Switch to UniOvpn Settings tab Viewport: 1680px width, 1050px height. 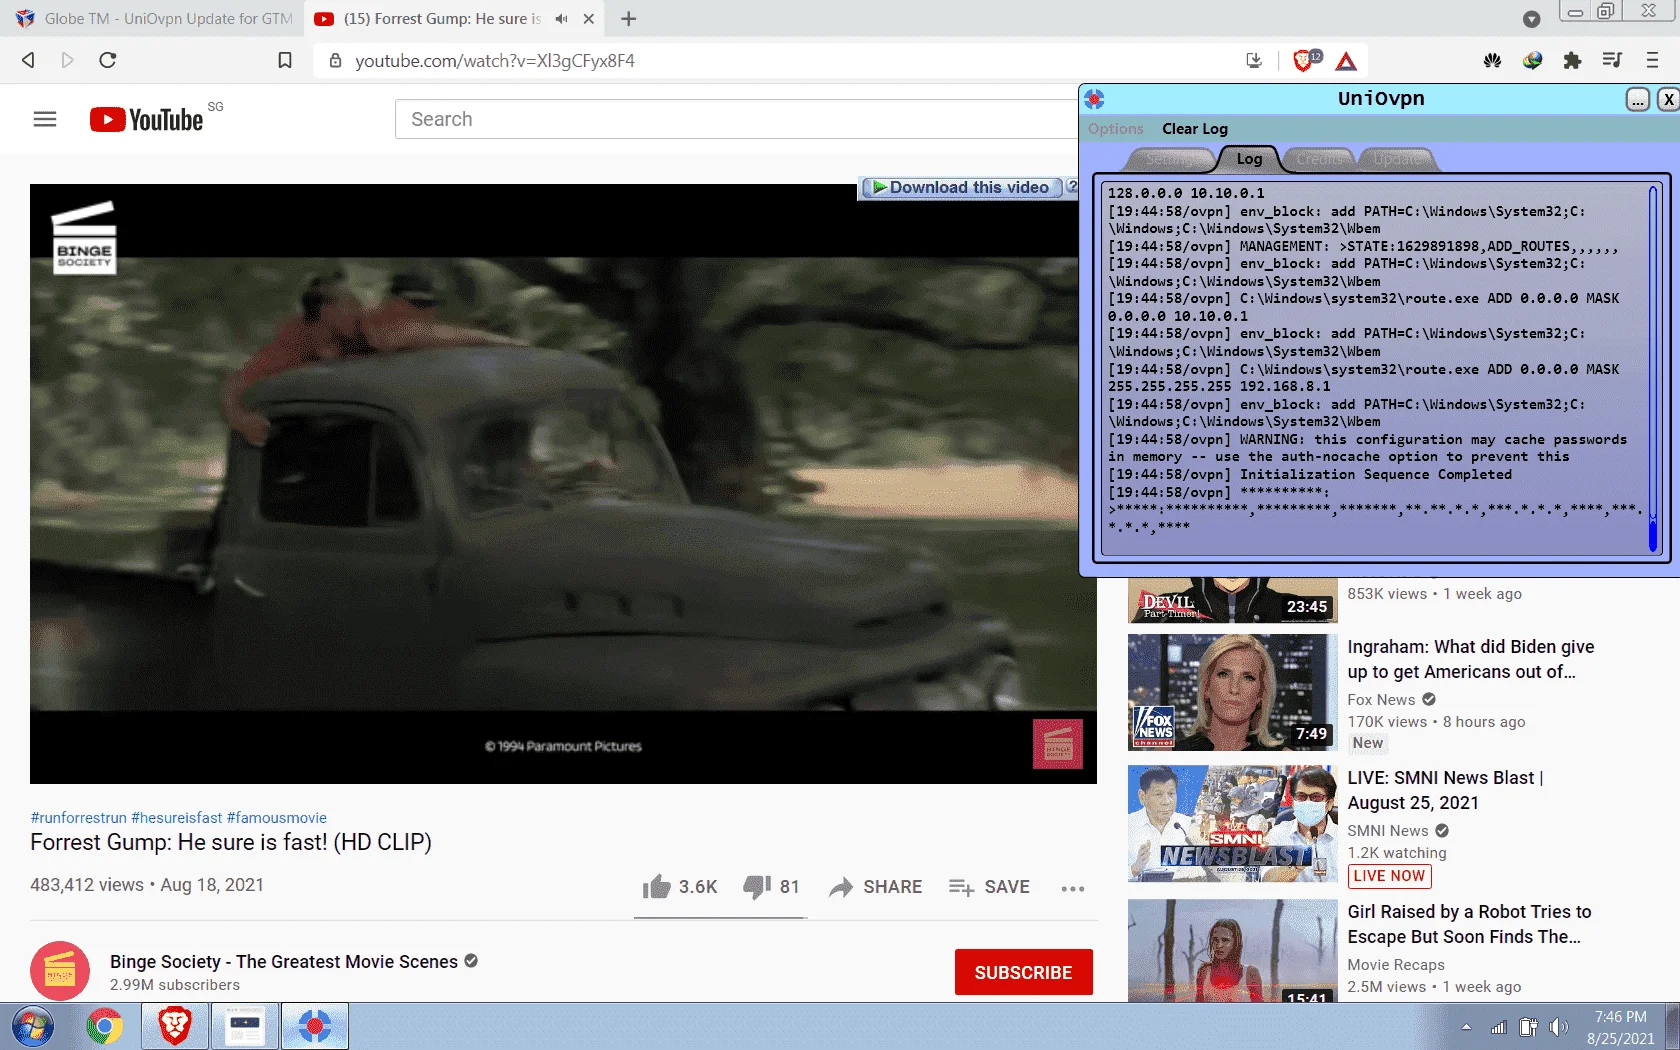[1170, 159]
